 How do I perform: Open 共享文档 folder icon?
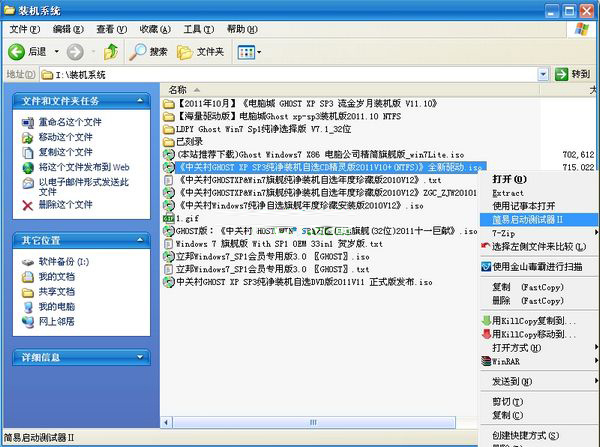click(x=28, y=292)
